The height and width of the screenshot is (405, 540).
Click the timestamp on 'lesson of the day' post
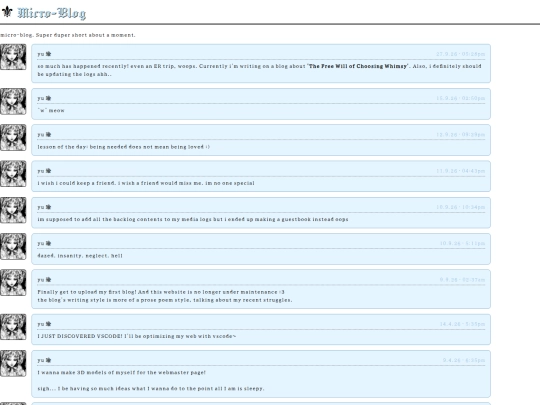click(460, 135)
